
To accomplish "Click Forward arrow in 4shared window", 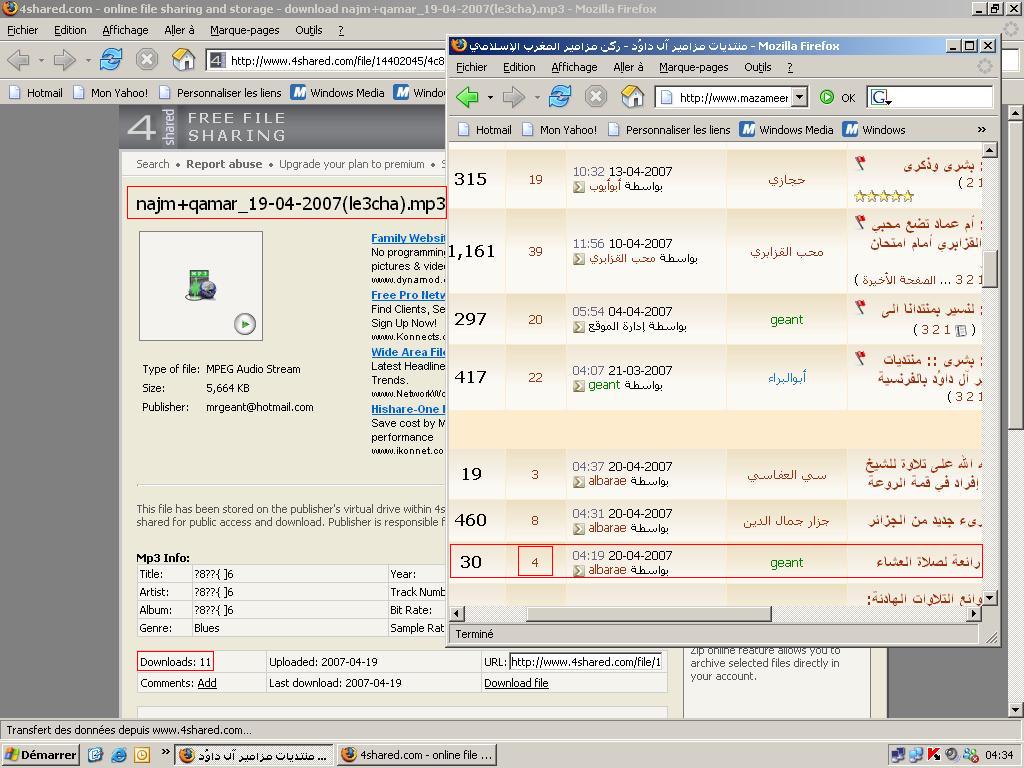I will tap(65, 60).
